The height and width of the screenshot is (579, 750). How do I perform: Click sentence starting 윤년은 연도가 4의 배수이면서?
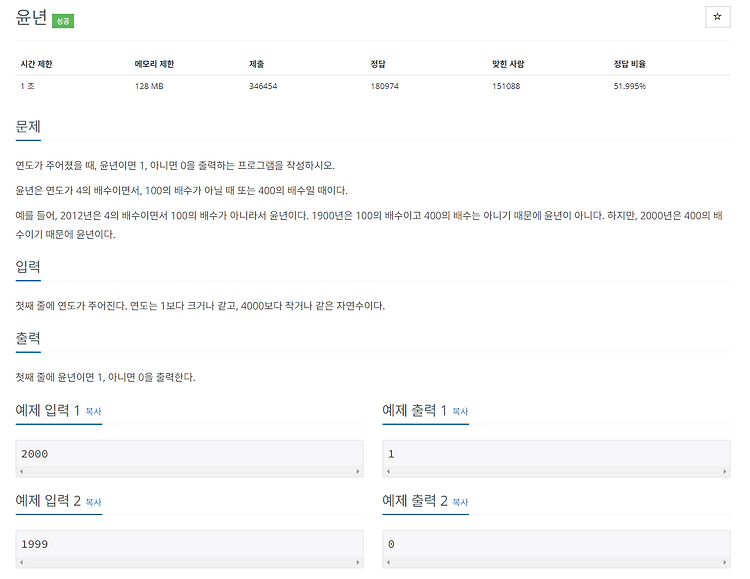coord(181,190)
